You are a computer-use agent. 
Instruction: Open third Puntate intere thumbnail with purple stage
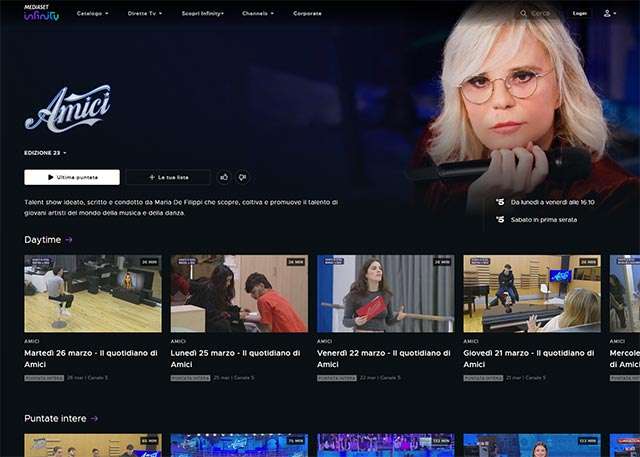[x=386, y=445]
